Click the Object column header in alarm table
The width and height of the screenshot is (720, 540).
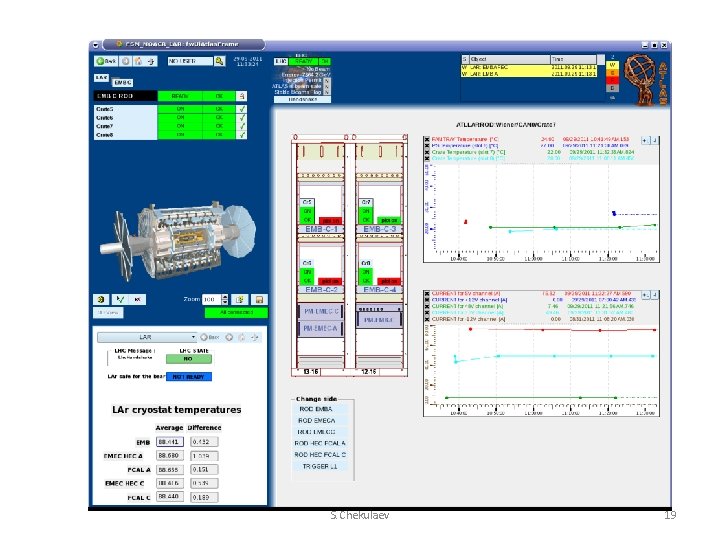click(x=510, y=59)
